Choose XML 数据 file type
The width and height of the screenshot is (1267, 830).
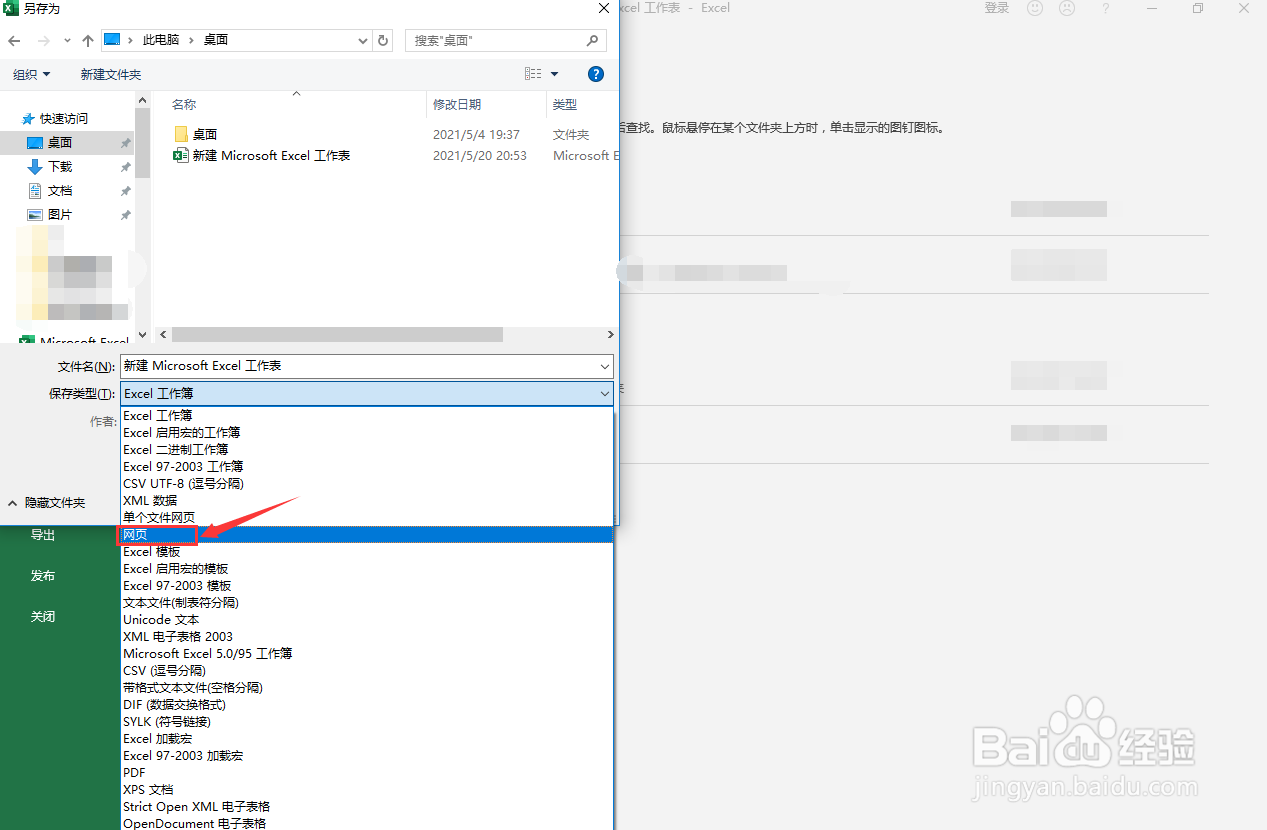pyautogui.click(x=366, y=501)
